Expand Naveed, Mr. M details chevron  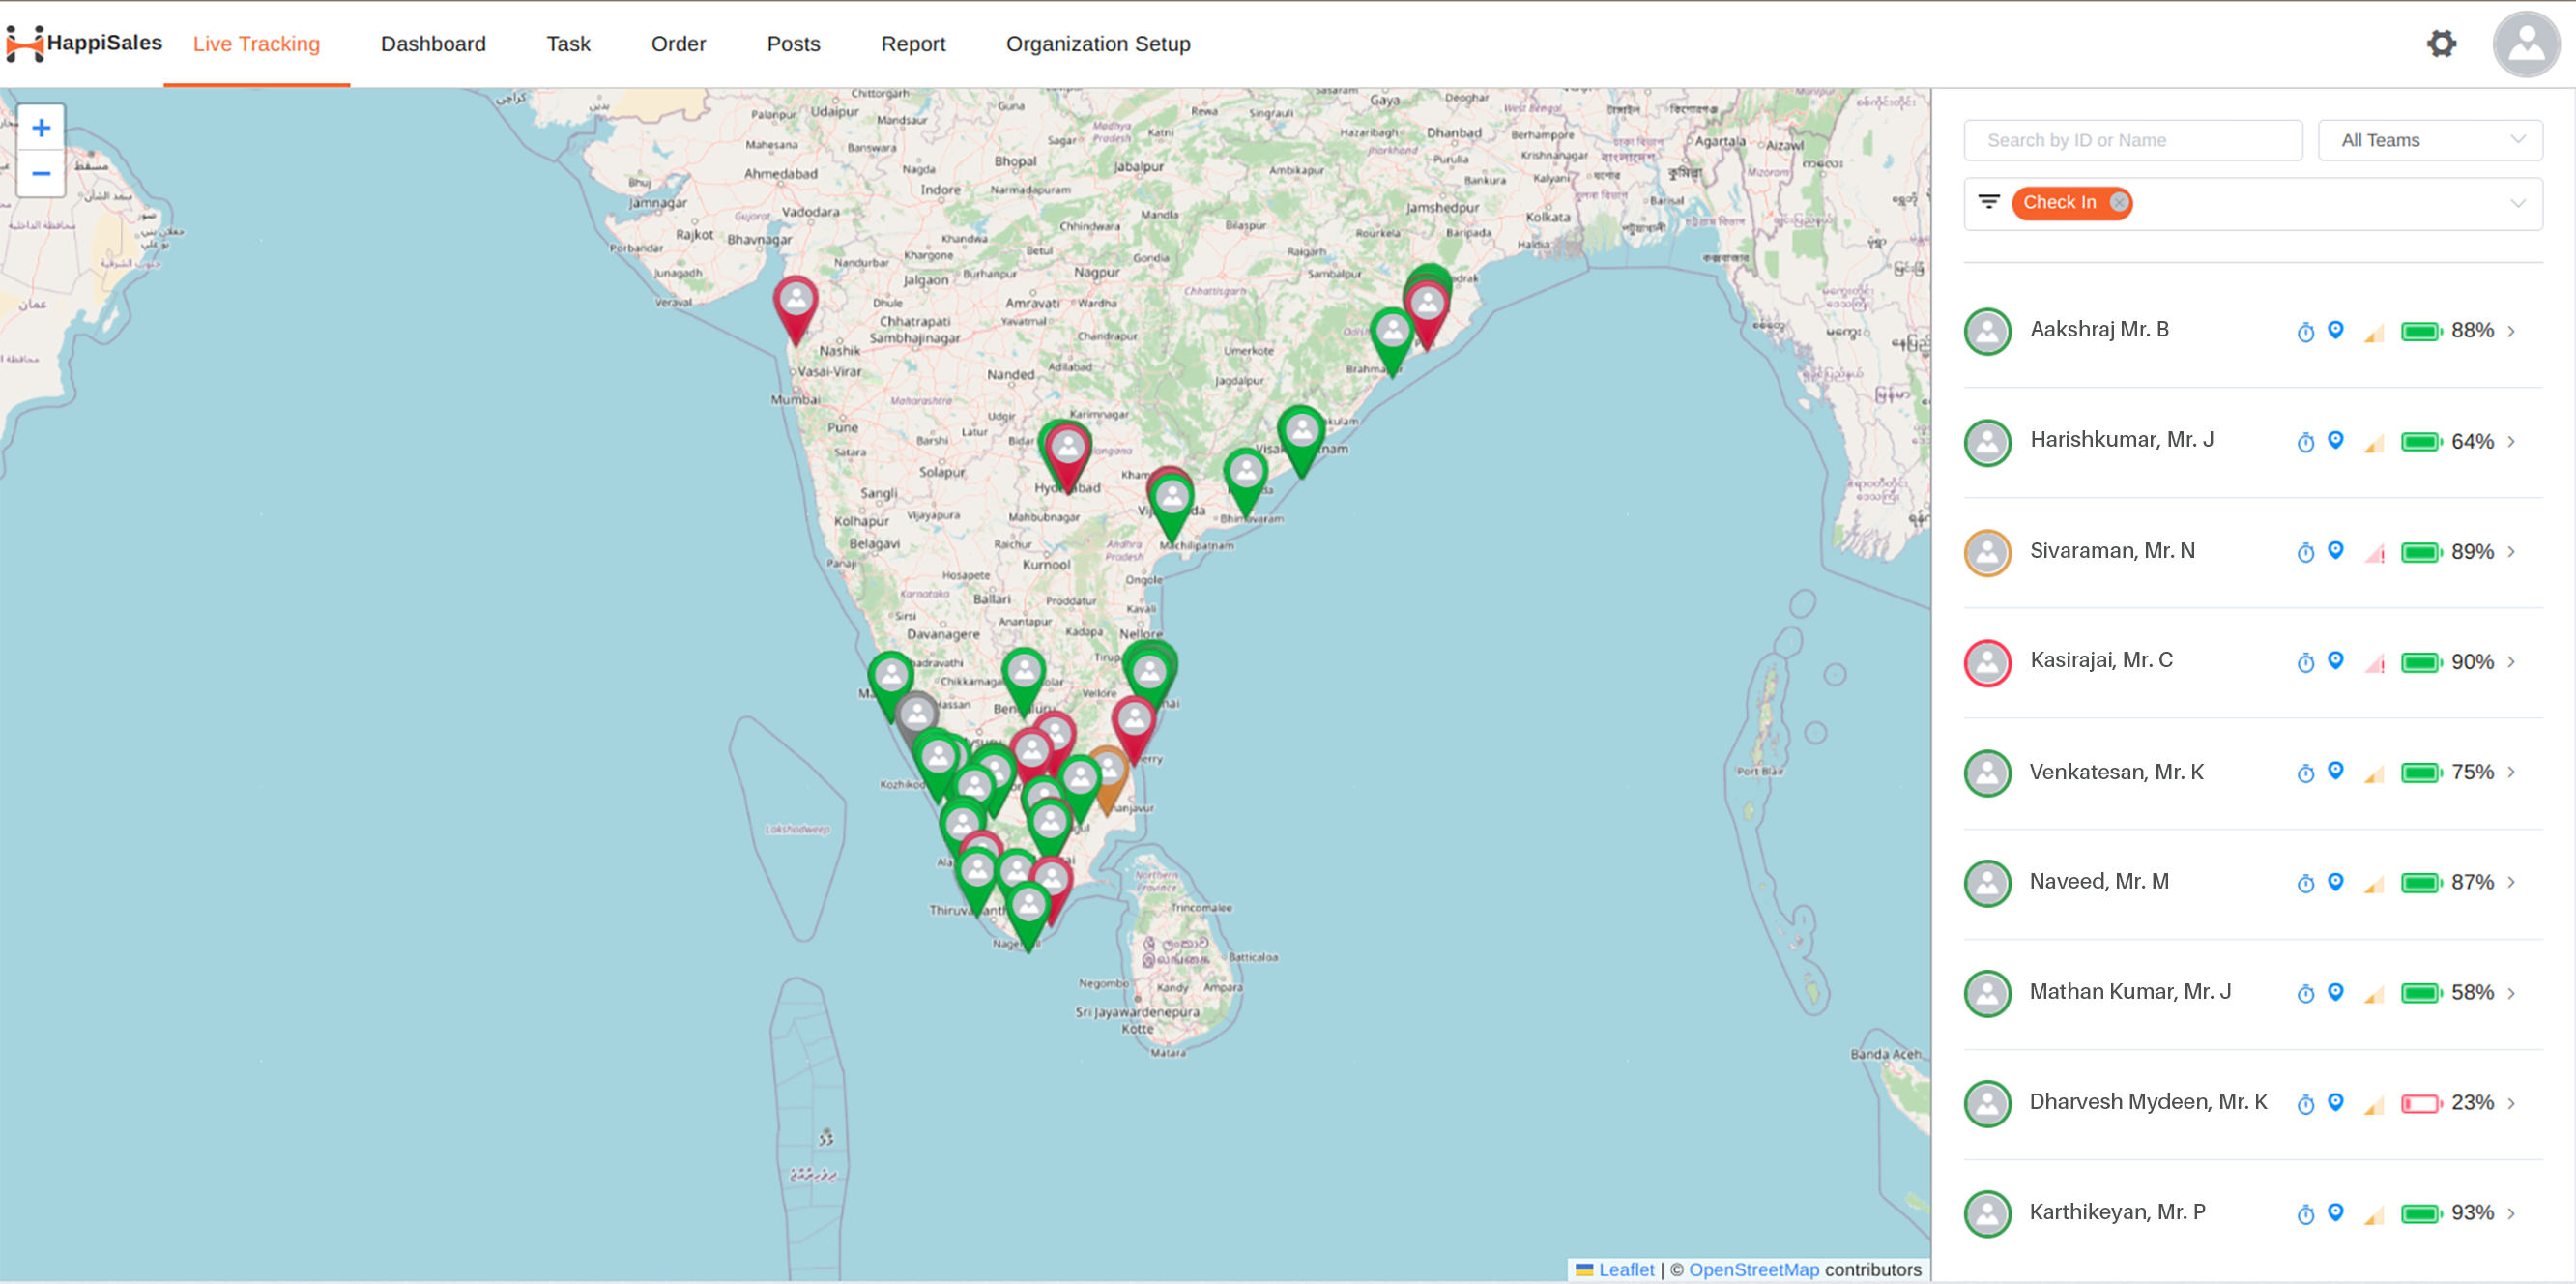click(2511, 883)
